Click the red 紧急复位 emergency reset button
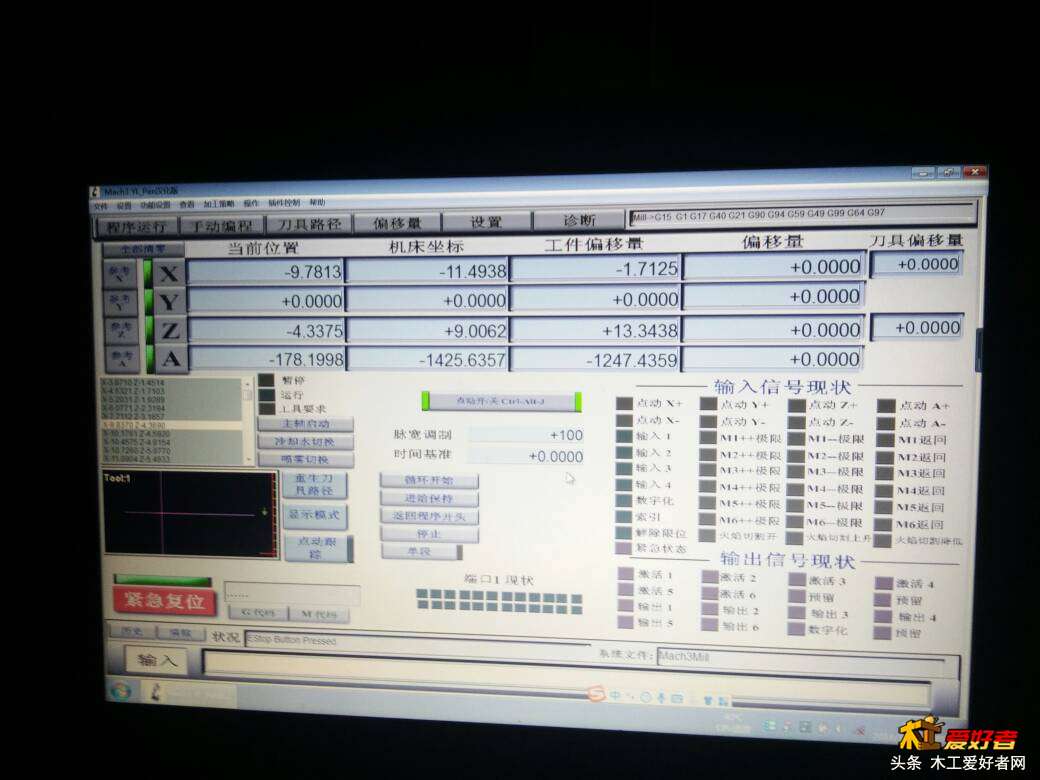 click(164, 602)
